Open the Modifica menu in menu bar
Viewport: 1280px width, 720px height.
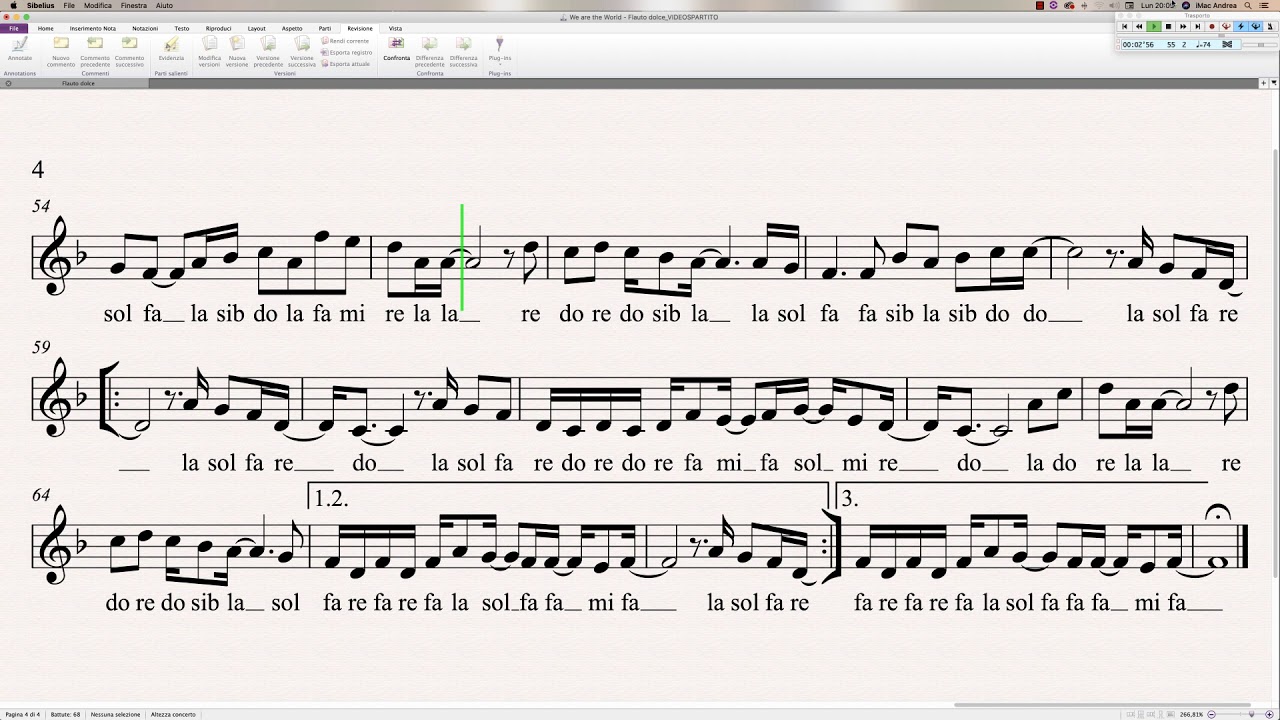pos(98,5)
